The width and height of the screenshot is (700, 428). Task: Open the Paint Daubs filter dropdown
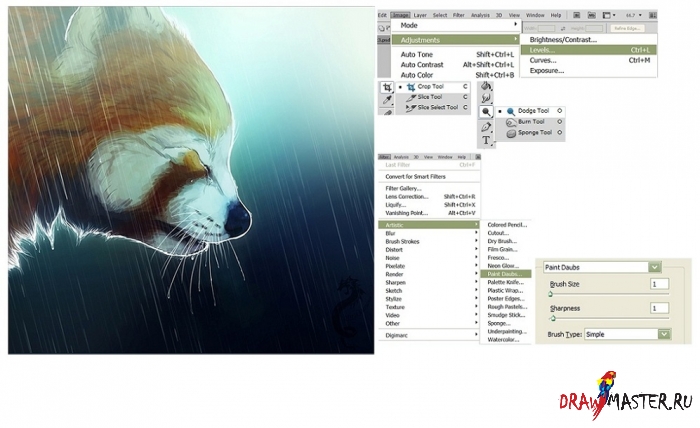602,267
